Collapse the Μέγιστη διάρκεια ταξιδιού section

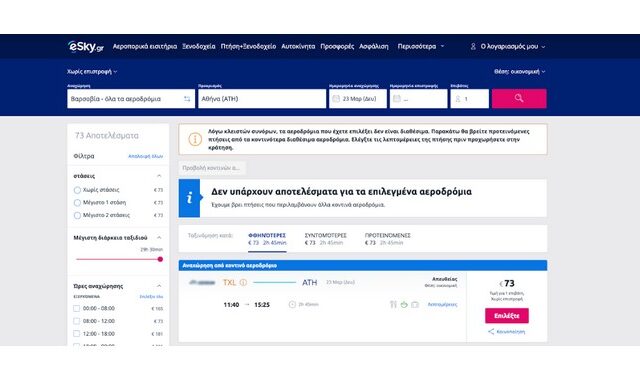pyautogui.click(x=159, y=238)
